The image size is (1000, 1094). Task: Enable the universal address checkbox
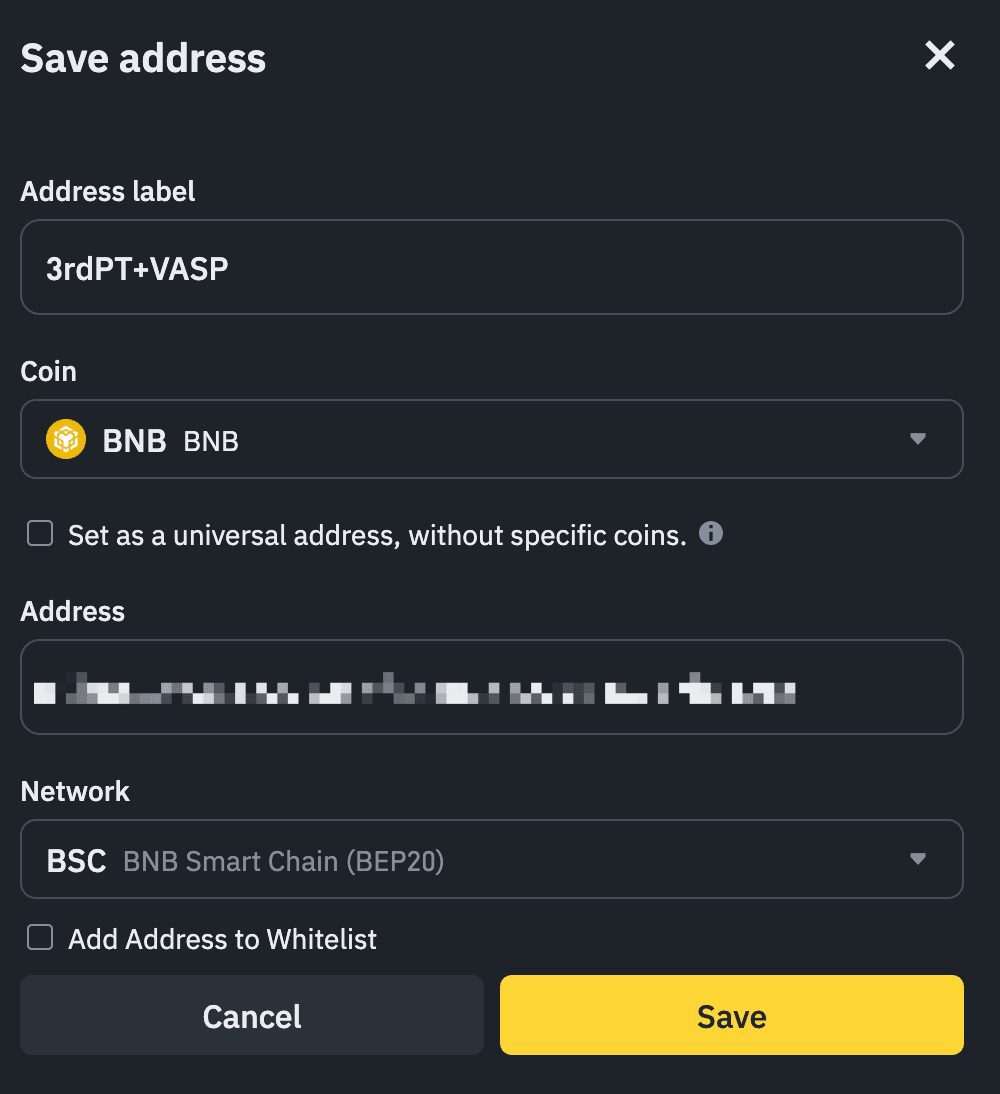tap(40, 533)
